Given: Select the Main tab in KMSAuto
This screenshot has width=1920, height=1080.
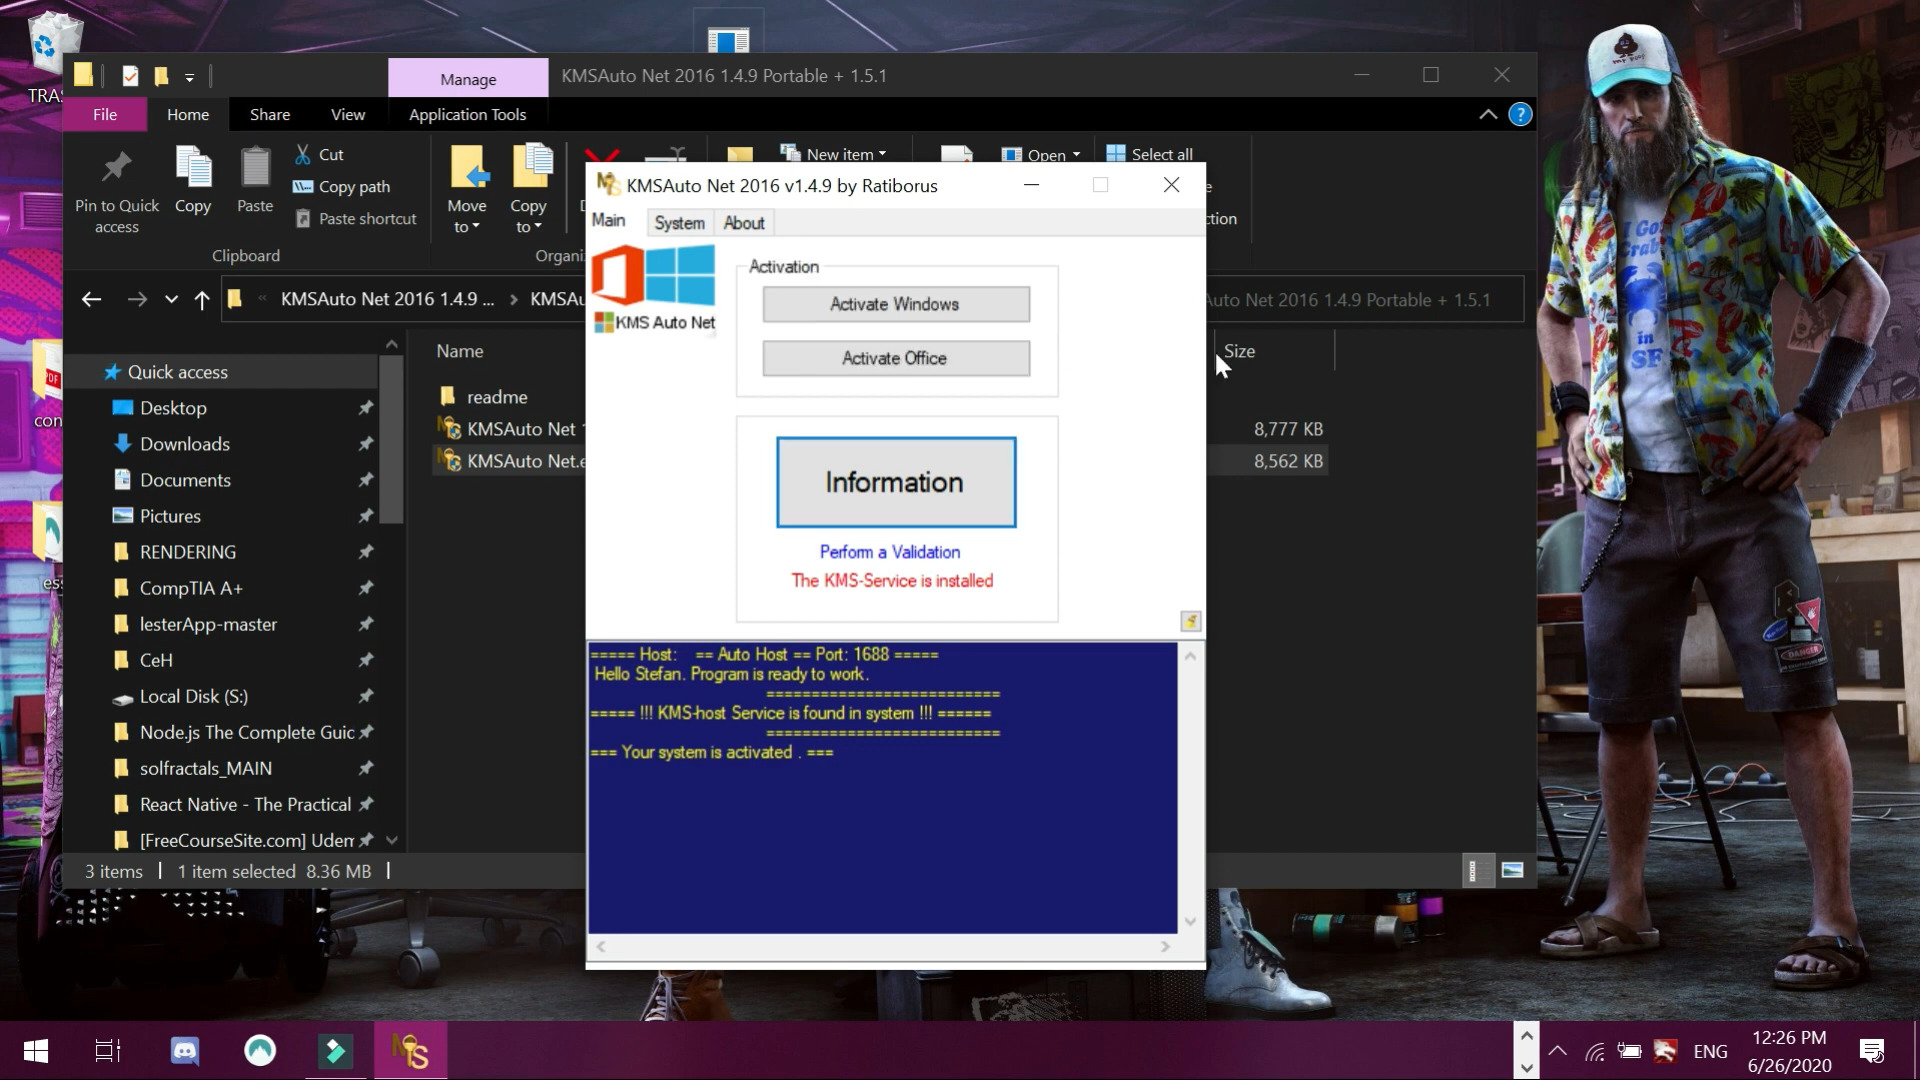Looking at the screenshot, I should pyautogui.click(x=609, y=221).
